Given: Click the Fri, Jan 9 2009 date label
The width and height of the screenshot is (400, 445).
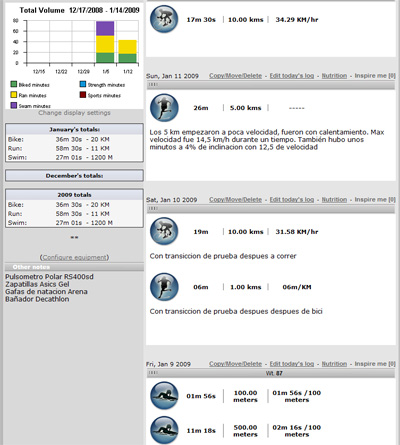Looking at the screenshot, I should point(168,364).
